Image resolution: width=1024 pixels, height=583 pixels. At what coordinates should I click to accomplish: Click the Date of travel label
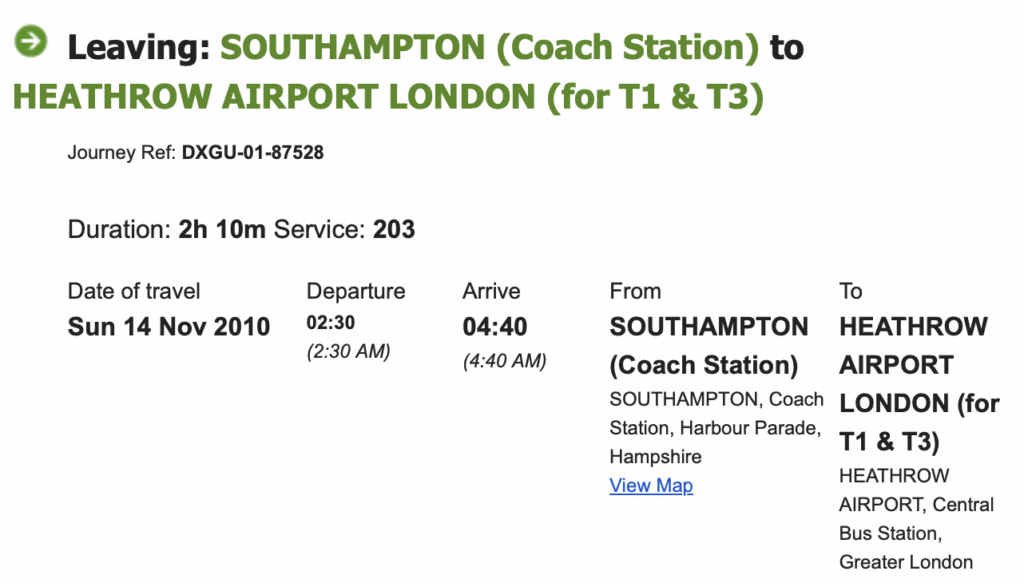134,291
